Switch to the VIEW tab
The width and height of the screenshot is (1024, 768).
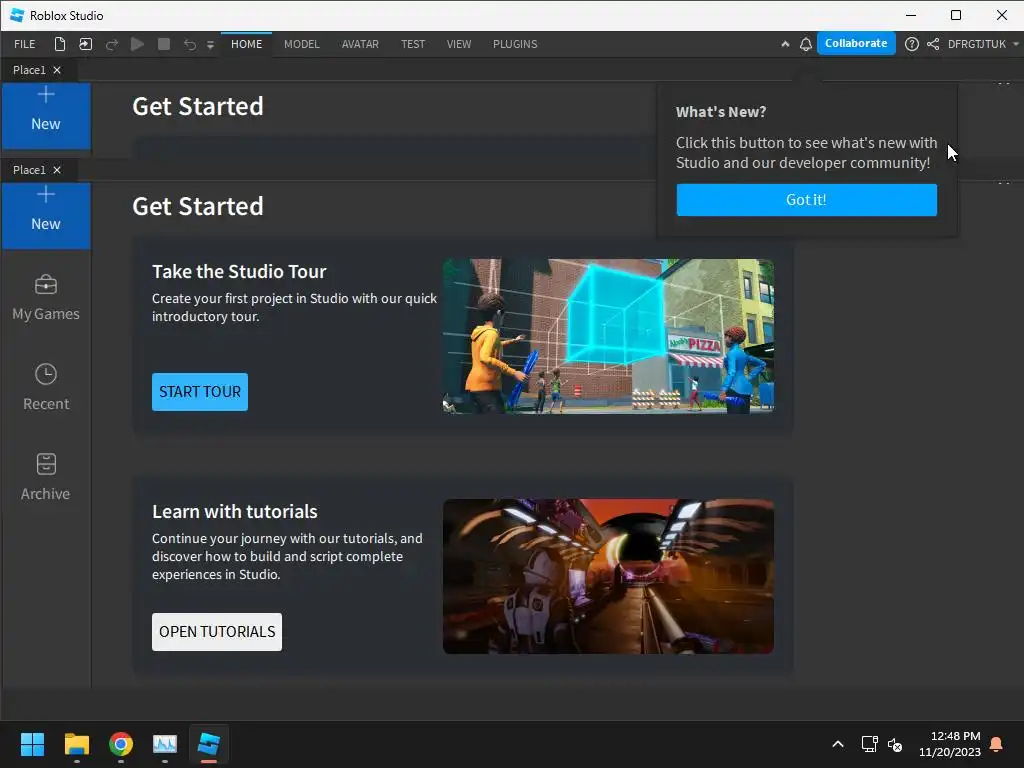click(458, 44)
